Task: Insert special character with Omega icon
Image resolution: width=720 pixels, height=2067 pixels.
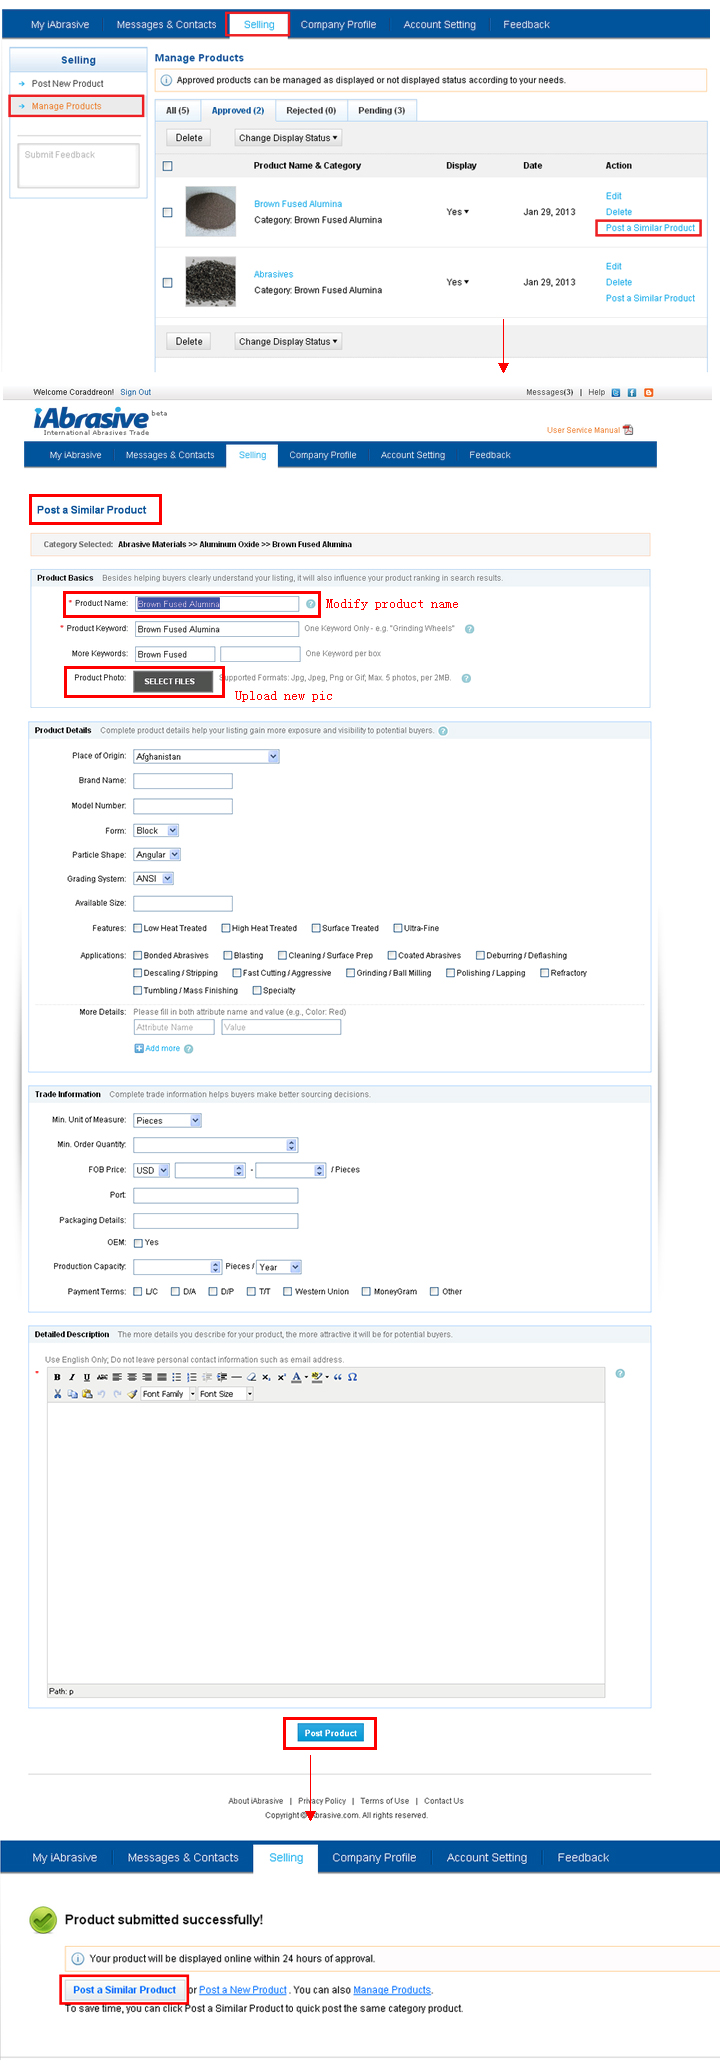Action: (x=353, y=1377)
